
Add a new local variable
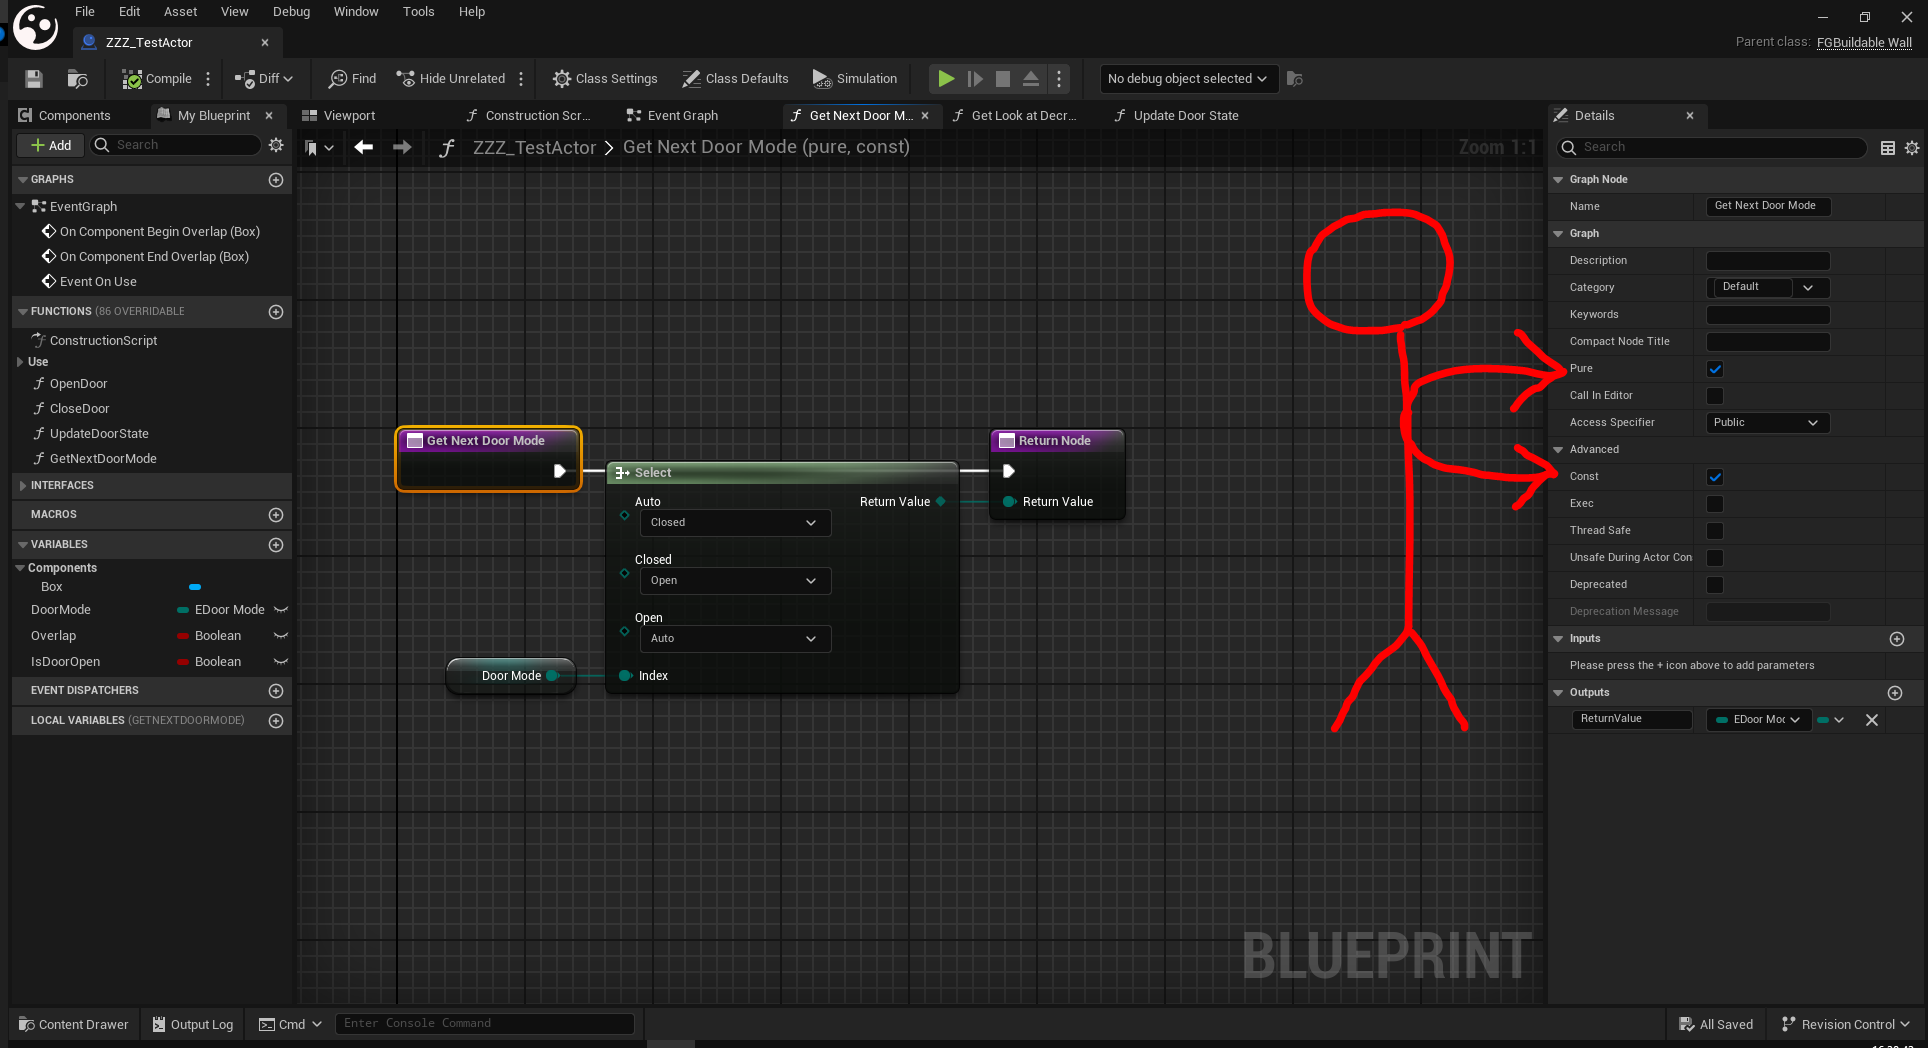coord(276,721)
